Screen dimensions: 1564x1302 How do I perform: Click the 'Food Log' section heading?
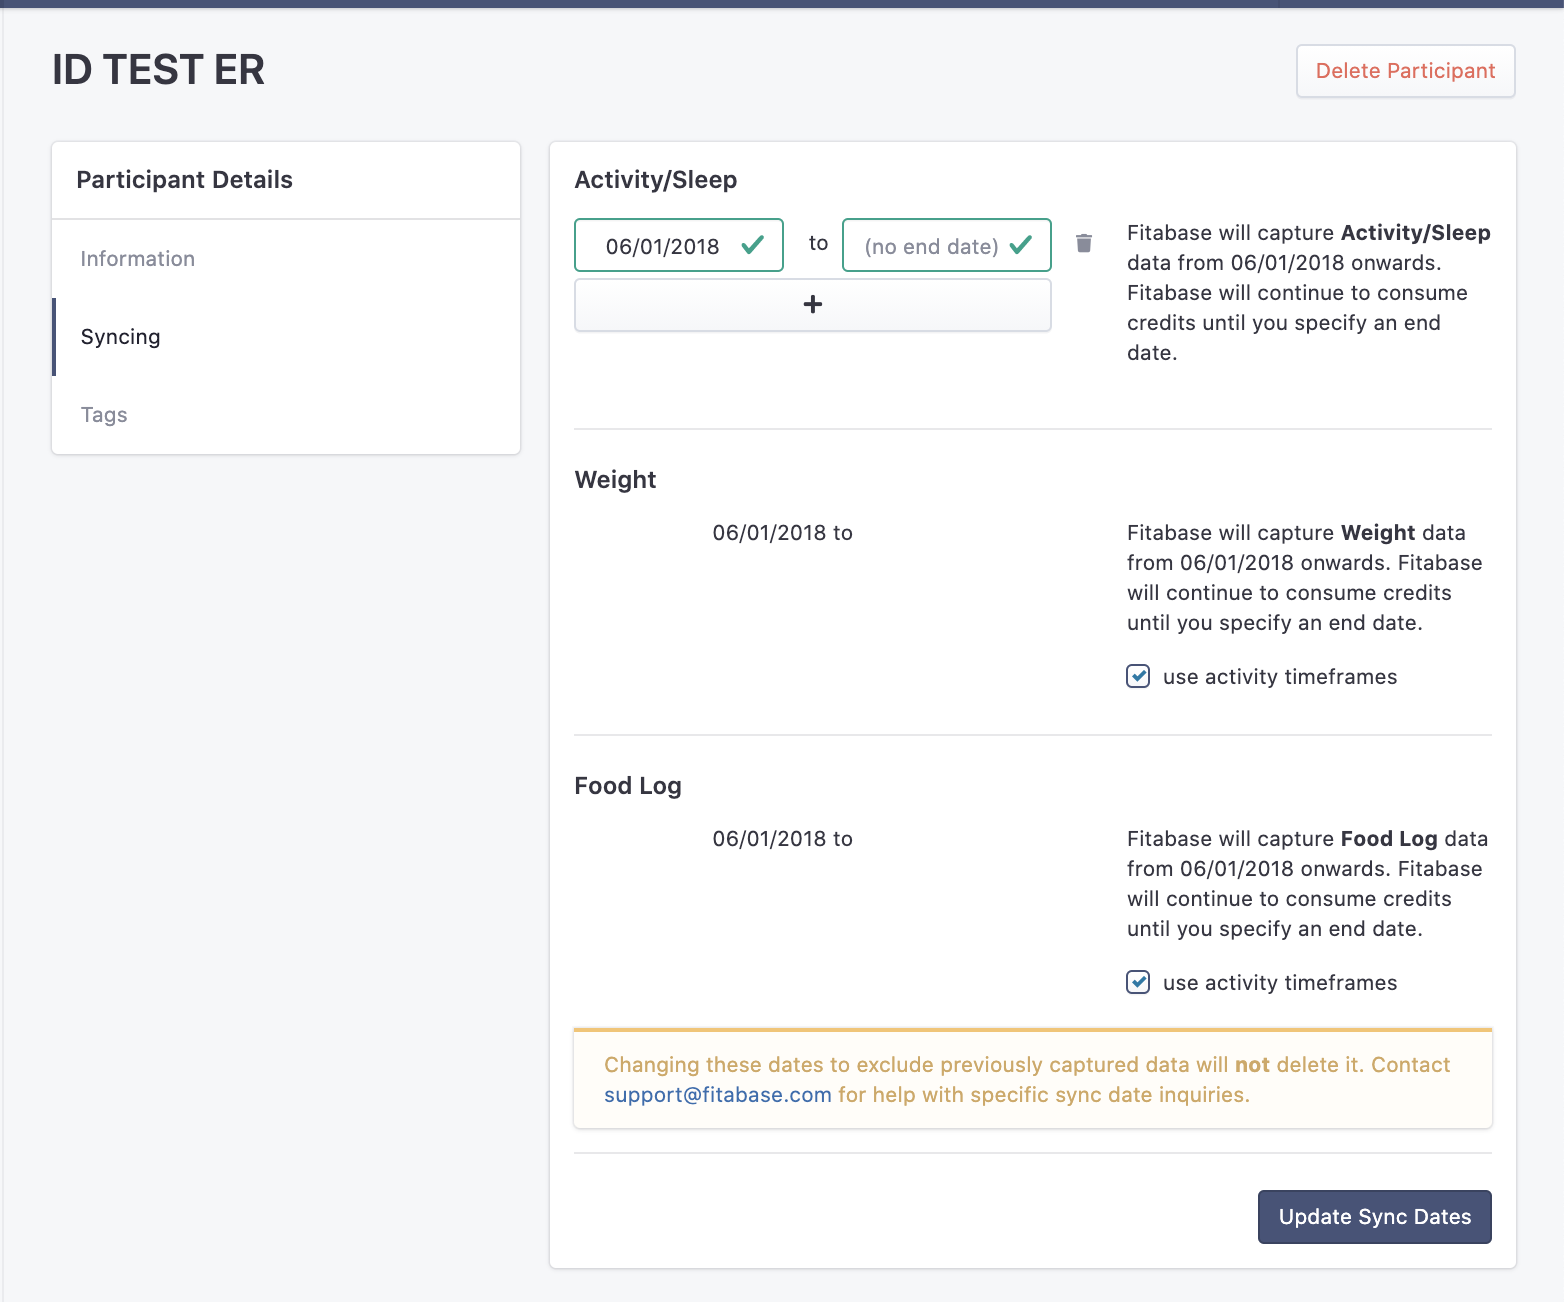[628, 786]
